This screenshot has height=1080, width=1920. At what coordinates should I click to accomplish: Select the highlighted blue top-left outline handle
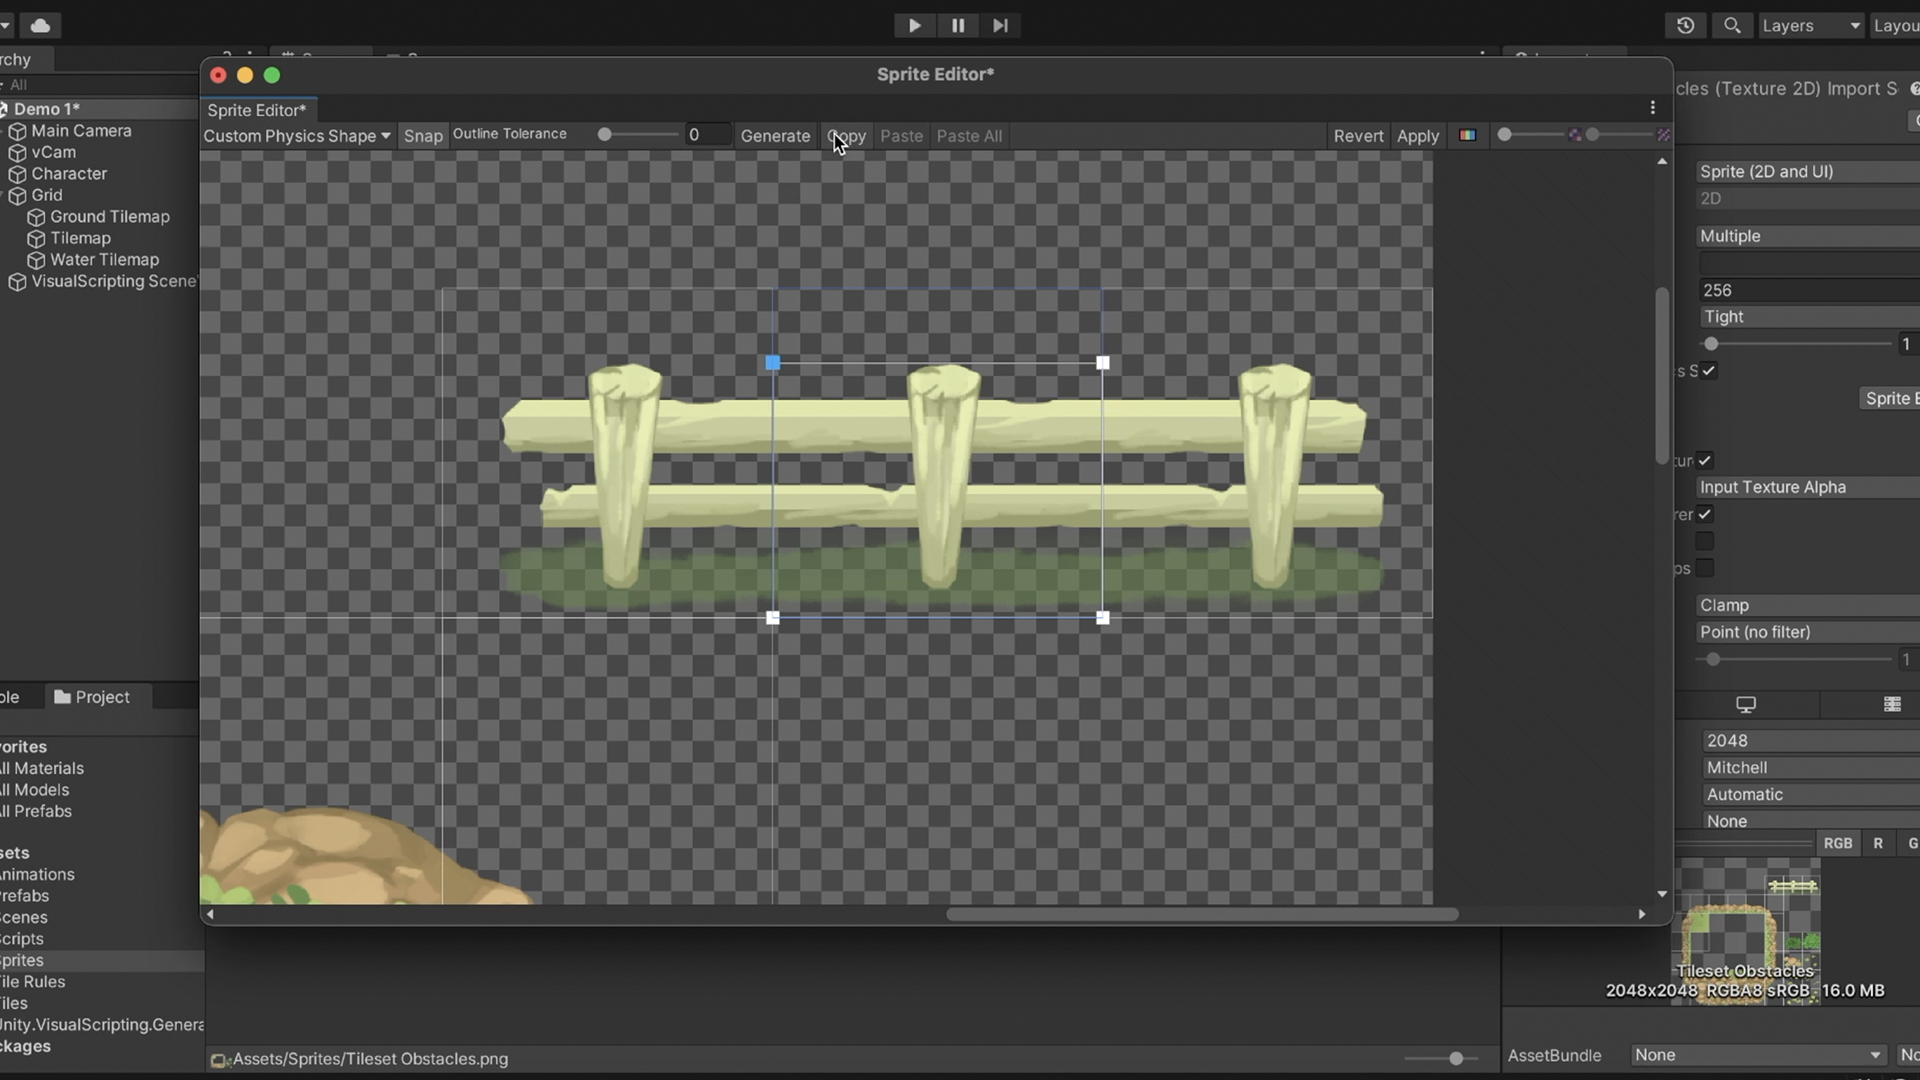[773, 363]
